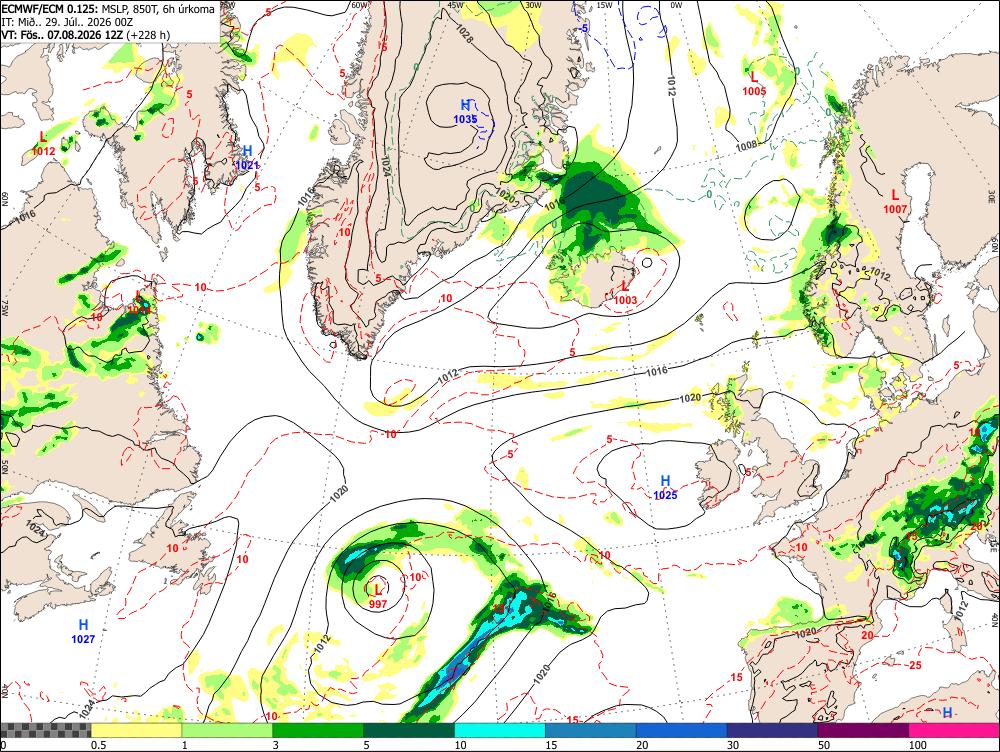Click the 1025 high marker west of Ireland
The width and height of the screenshot is (1000, 752).
click(665, 487)
